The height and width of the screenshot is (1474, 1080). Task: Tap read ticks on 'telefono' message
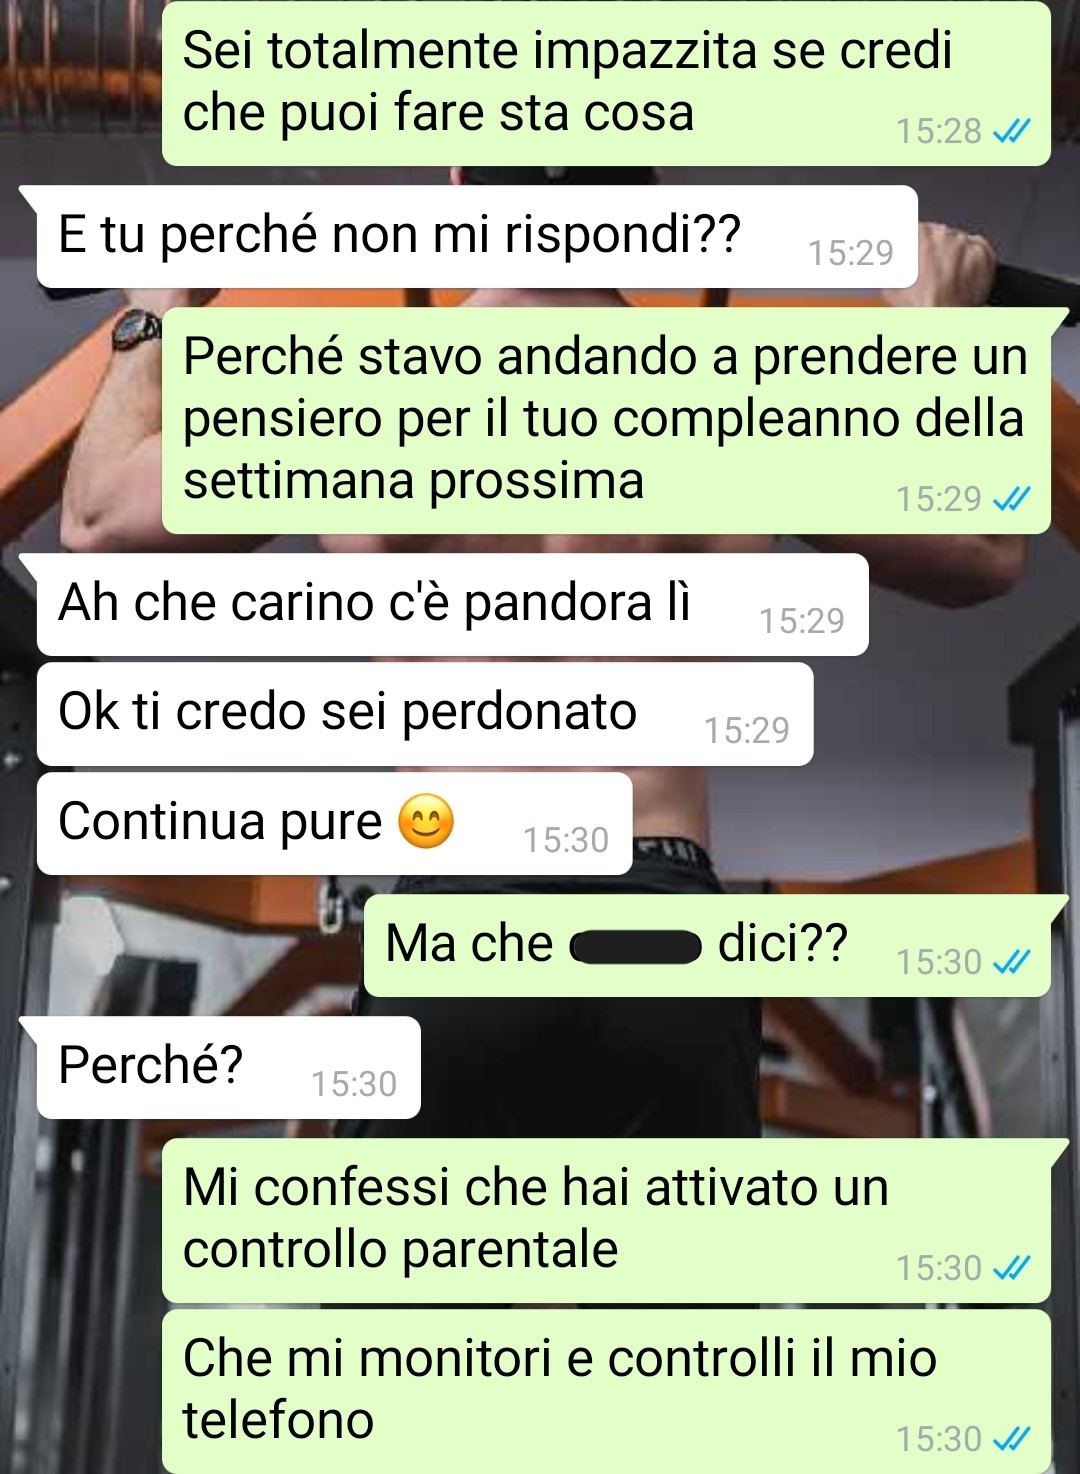tap(1011, 1439)
